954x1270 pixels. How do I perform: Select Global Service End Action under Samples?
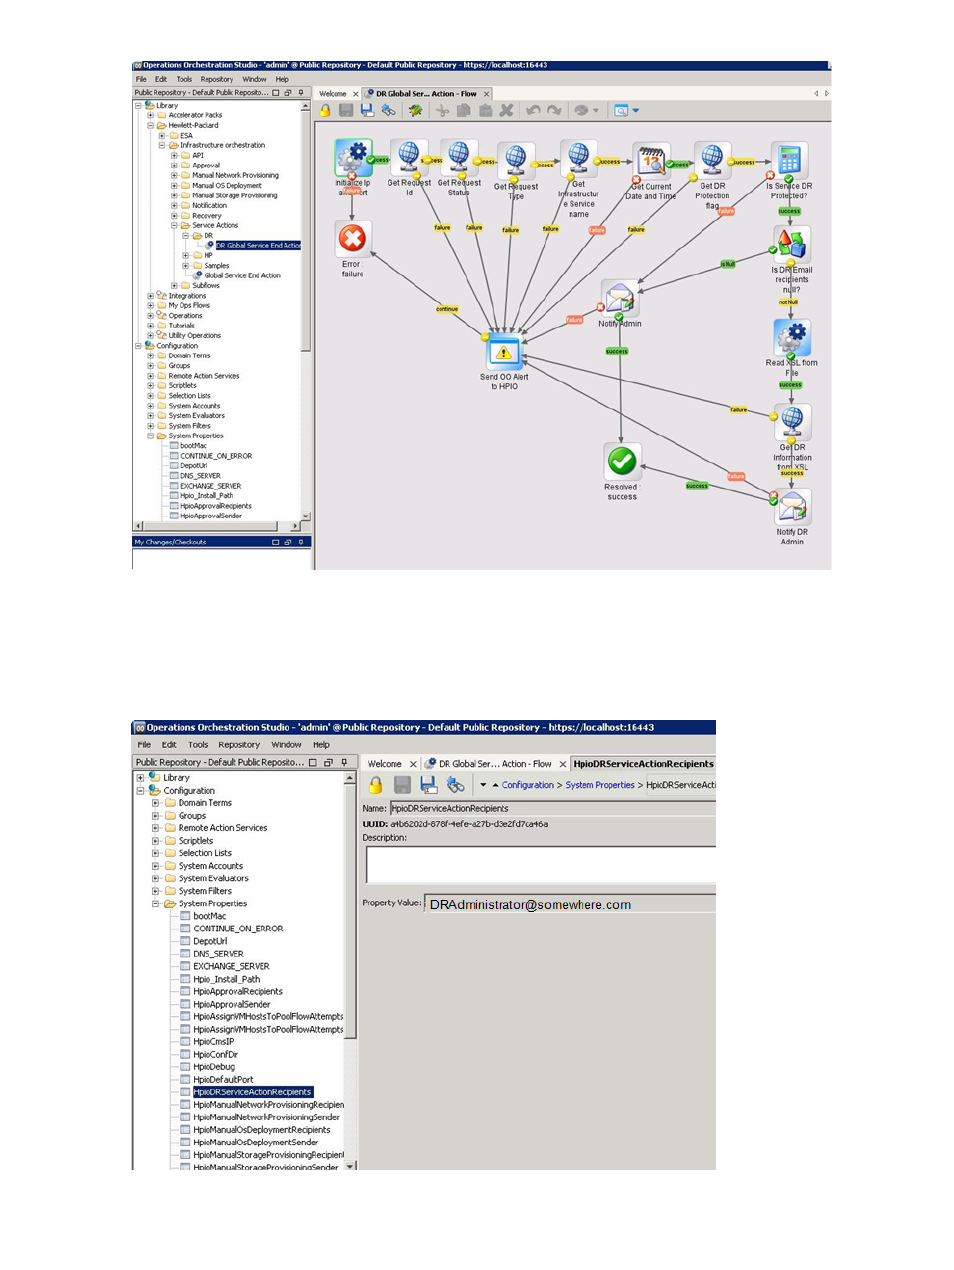pos(242,276)
